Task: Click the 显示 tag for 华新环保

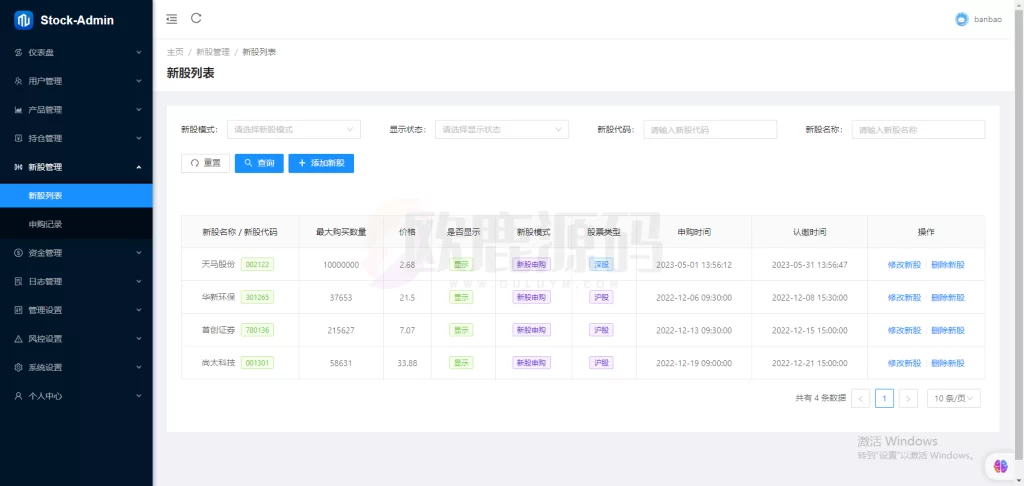Action: pyautogui.click(x=461, y=297)
